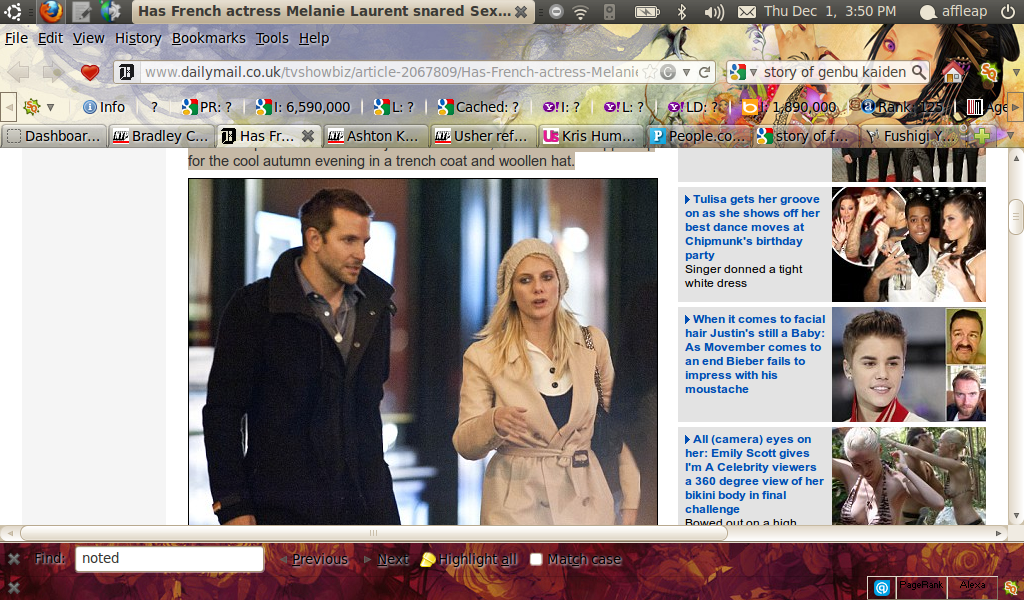Open the File menu
The width and height of the screenshot is (1024, 600).
(x=16, y=39)
